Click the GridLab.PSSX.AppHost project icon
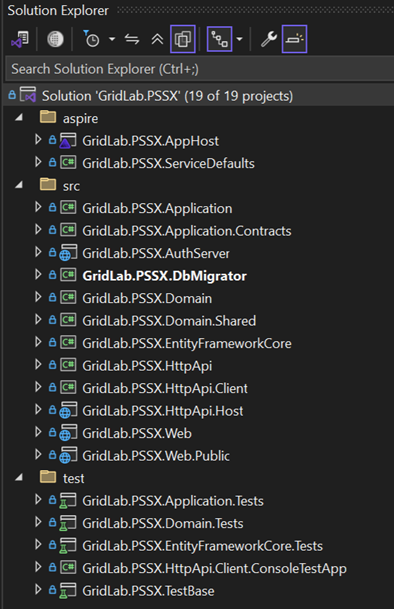 click(68, 141)
